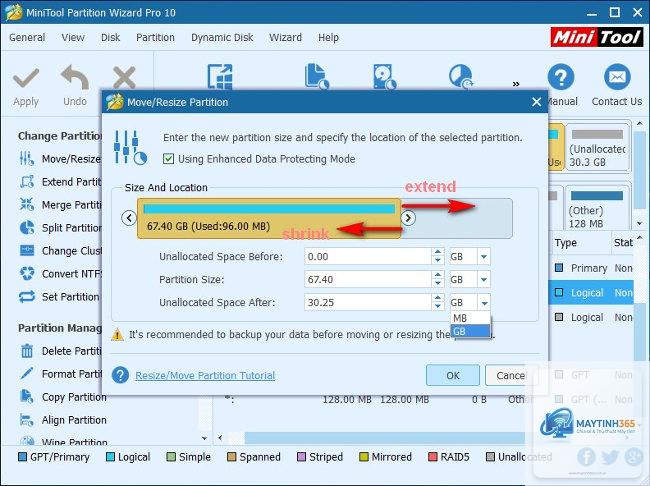Select the (Other) 128 MB disk block
This screenshot has height=486, width=650.
[597, 209]
